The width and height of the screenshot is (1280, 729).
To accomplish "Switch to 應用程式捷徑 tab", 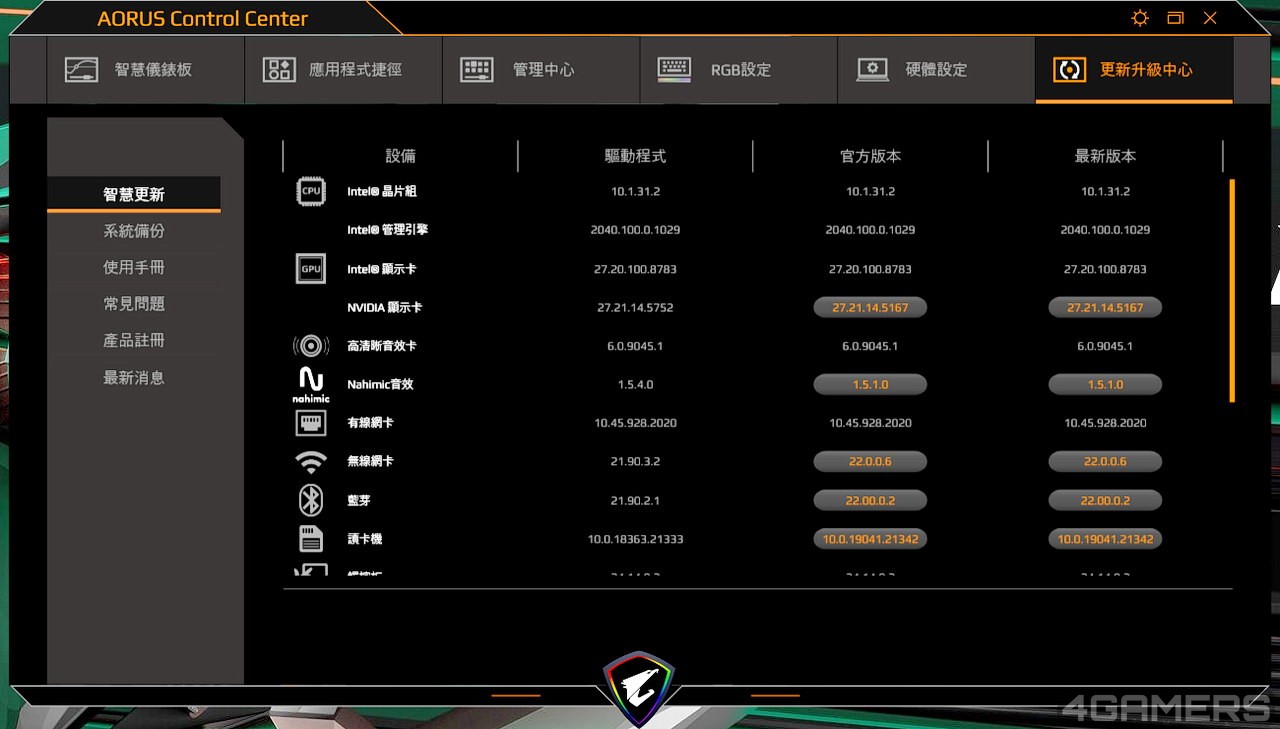I will 343,70.
